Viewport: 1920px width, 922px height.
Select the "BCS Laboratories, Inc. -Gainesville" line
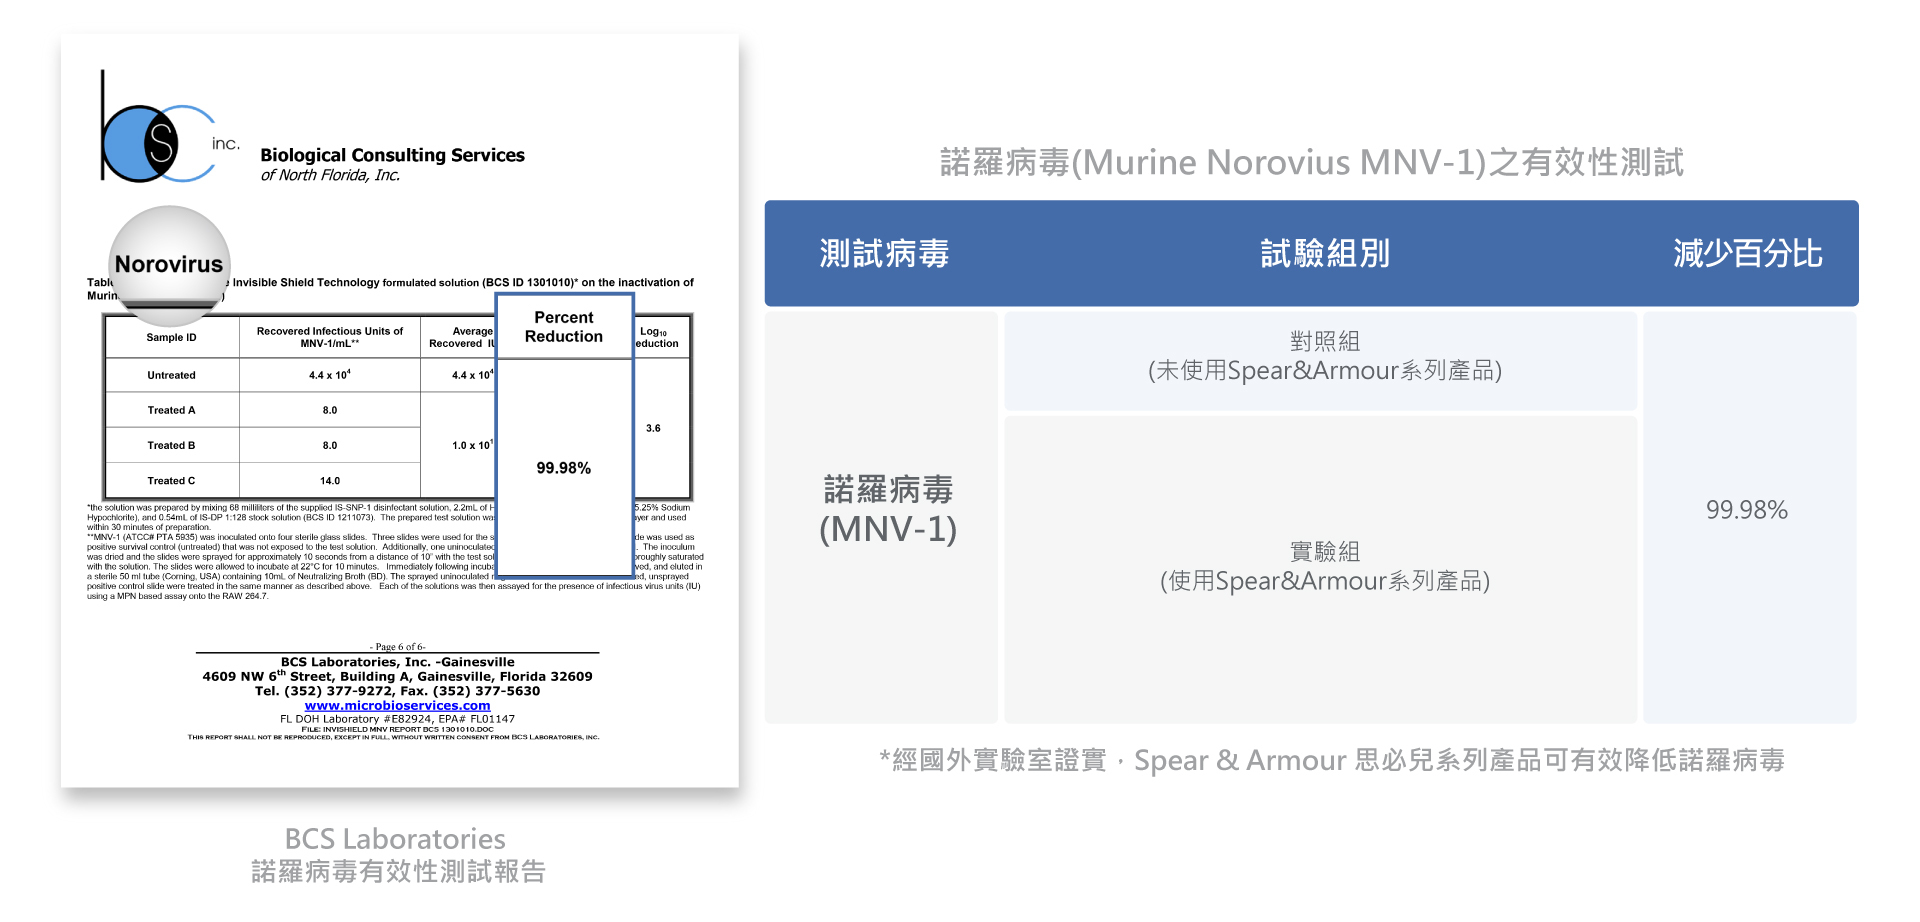(x=398, y=662)
